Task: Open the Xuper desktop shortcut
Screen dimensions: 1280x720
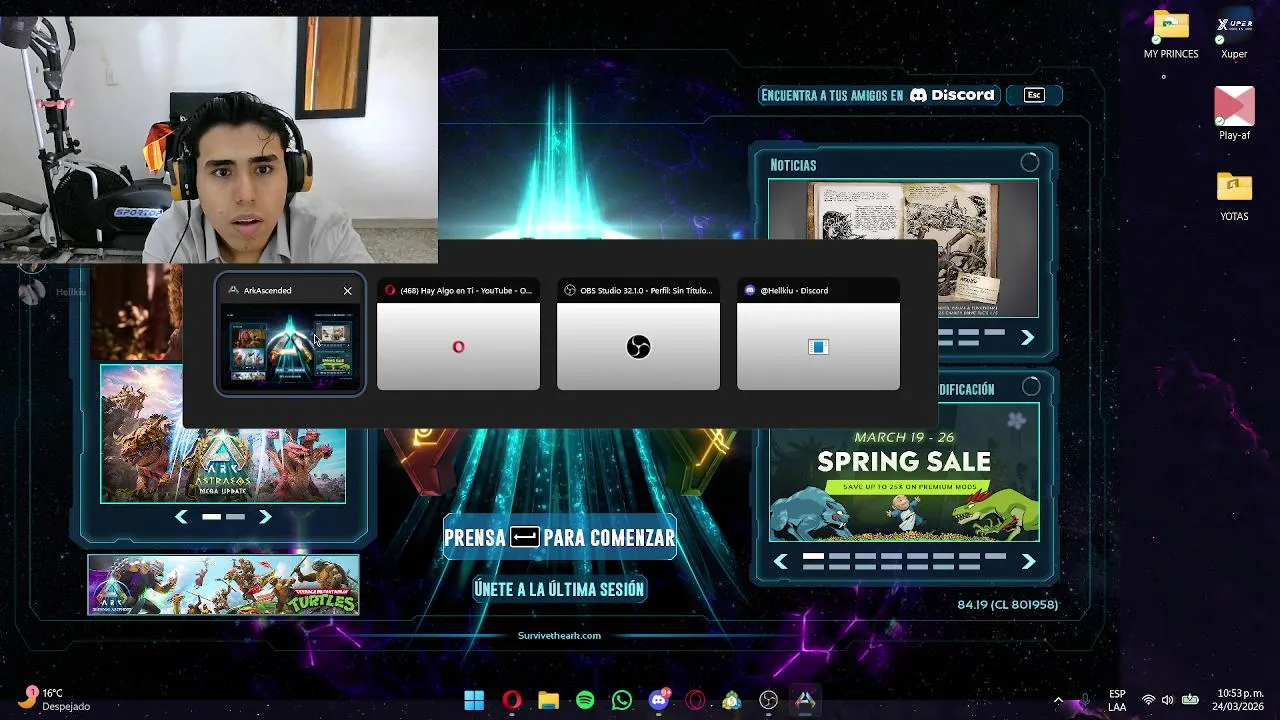Action: (x=1234, y=35)
